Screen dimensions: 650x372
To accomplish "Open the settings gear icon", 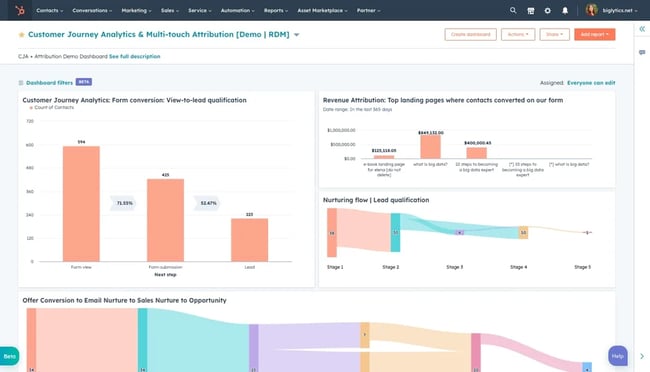I will tap(548, 11).
